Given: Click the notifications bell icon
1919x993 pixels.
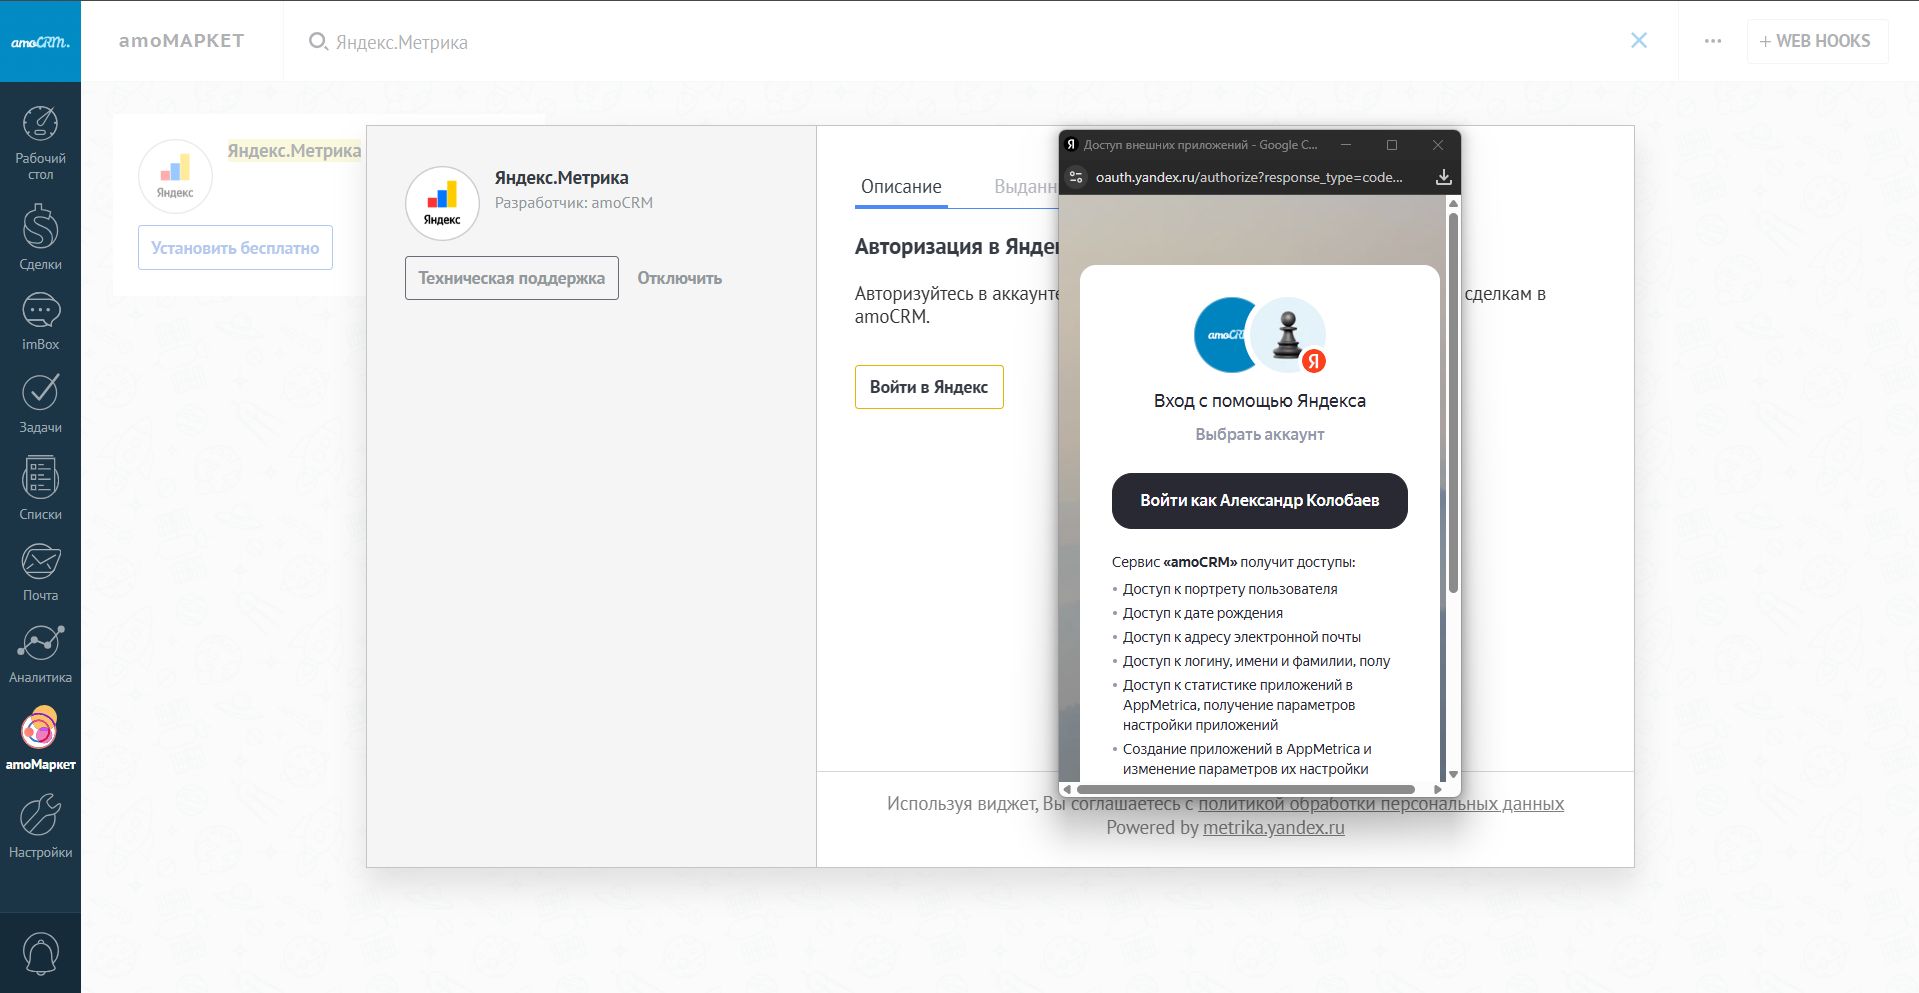Looking at the screenshot, I should (x=40, y=953).
